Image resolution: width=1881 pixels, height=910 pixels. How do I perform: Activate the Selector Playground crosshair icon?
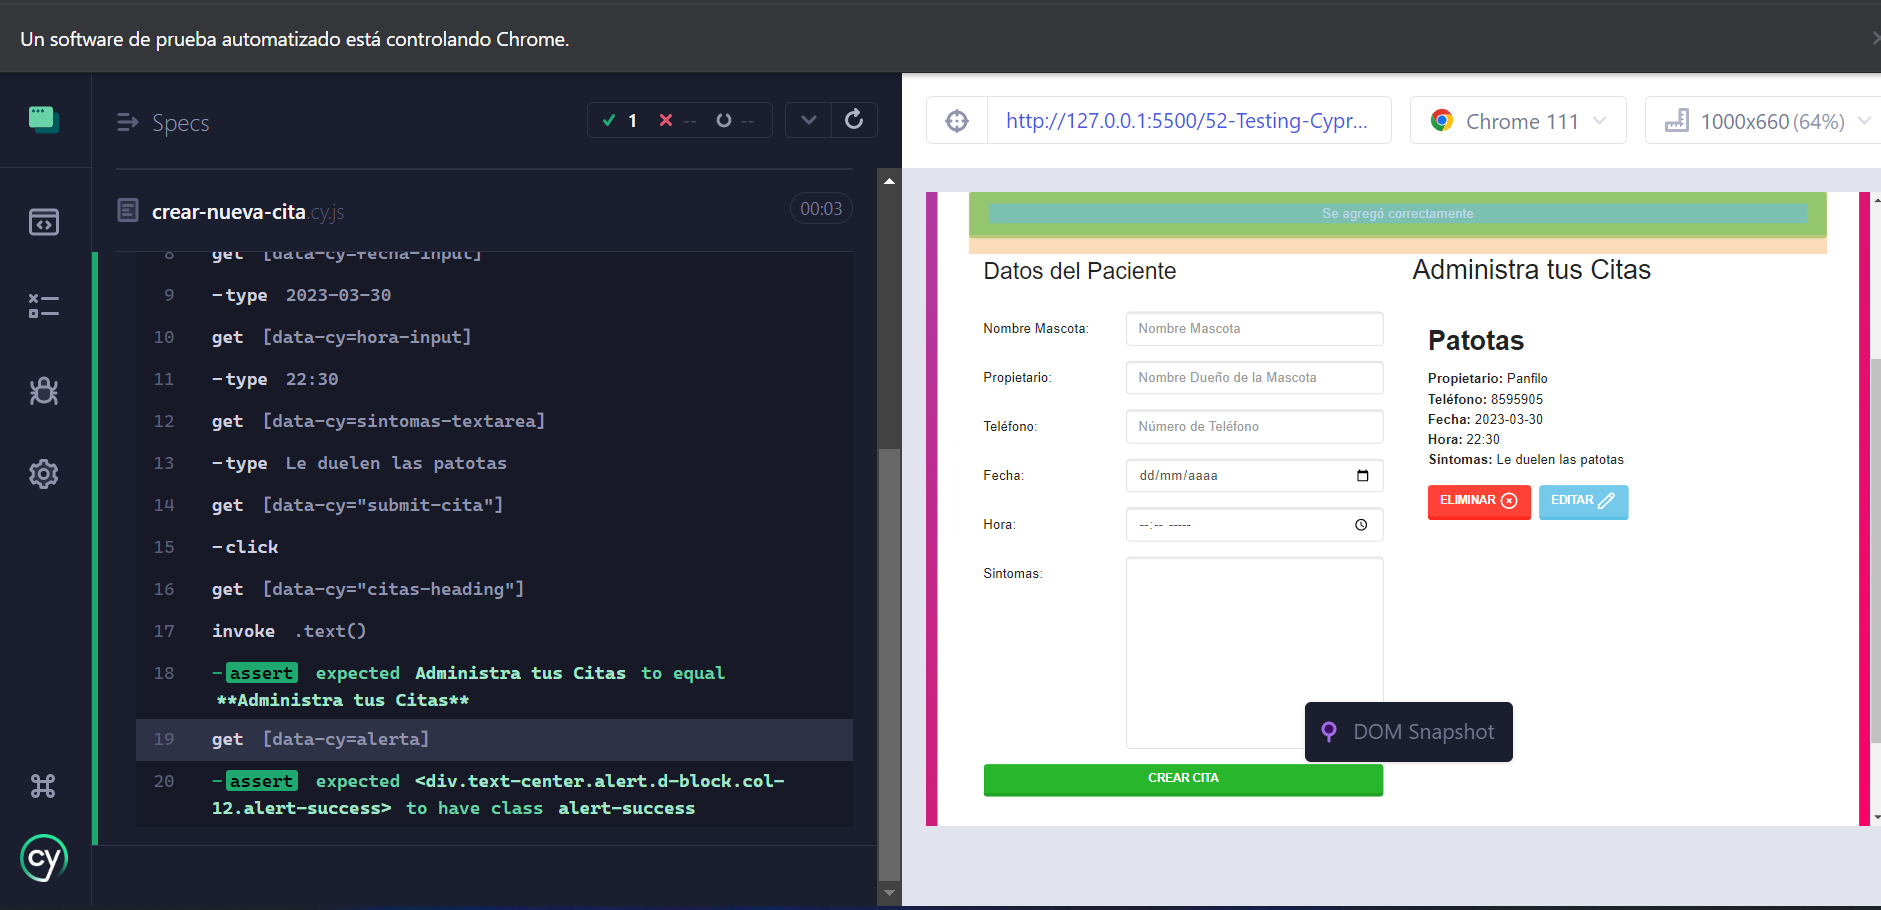coord(957,120)
